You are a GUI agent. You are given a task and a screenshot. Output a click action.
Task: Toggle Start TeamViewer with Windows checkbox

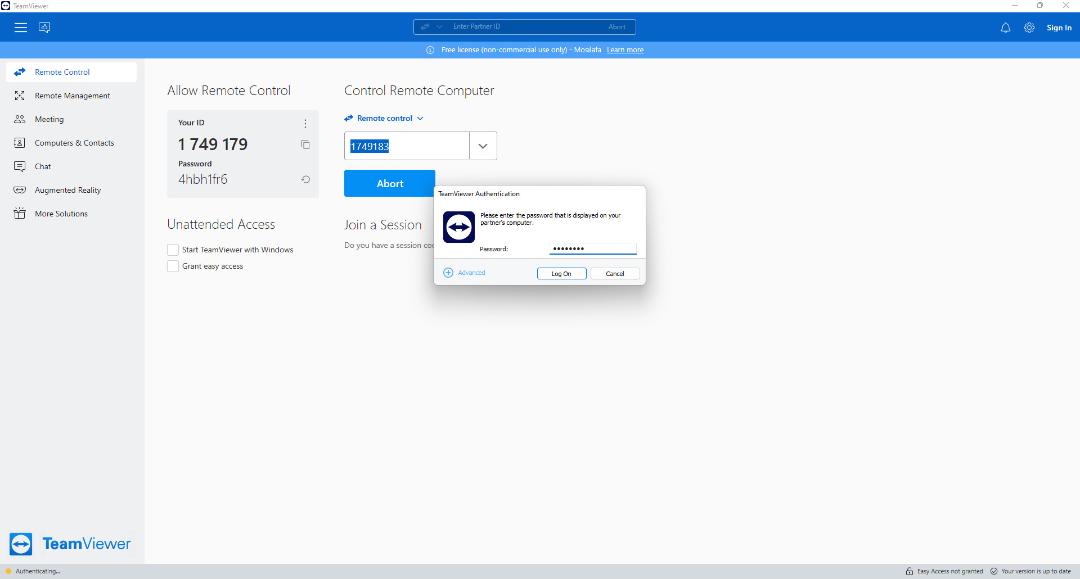[173, 250]
